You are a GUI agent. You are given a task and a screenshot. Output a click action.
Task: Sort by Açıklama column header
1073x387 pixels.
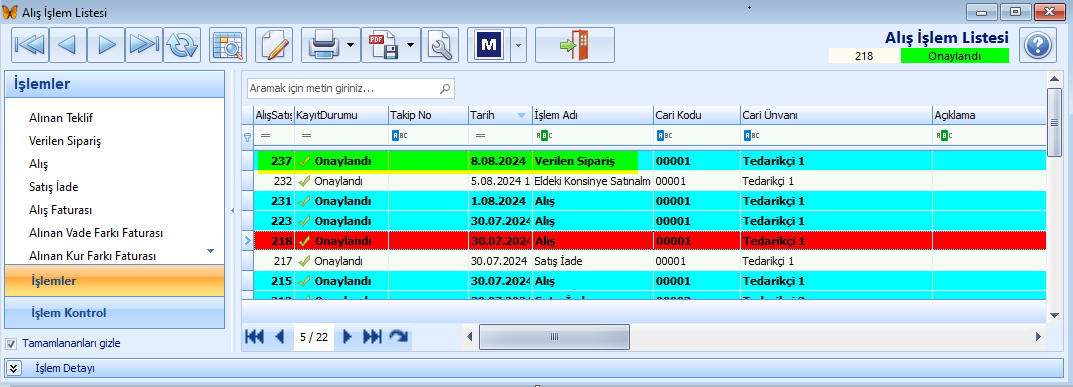click(990, 116)
